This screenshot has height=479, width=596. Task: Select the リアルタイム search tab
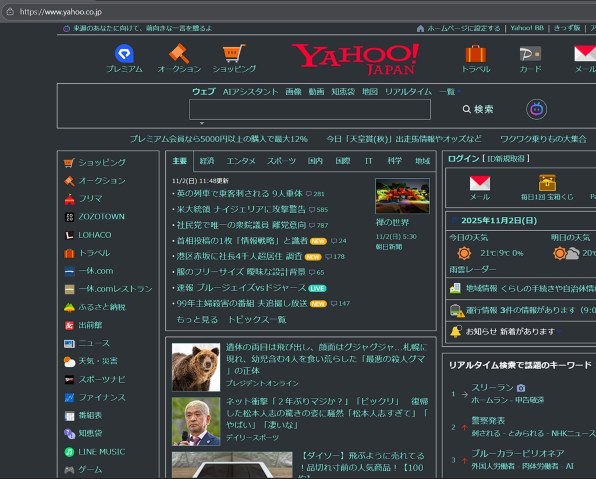pyautogui.click(x=408, y=92)
